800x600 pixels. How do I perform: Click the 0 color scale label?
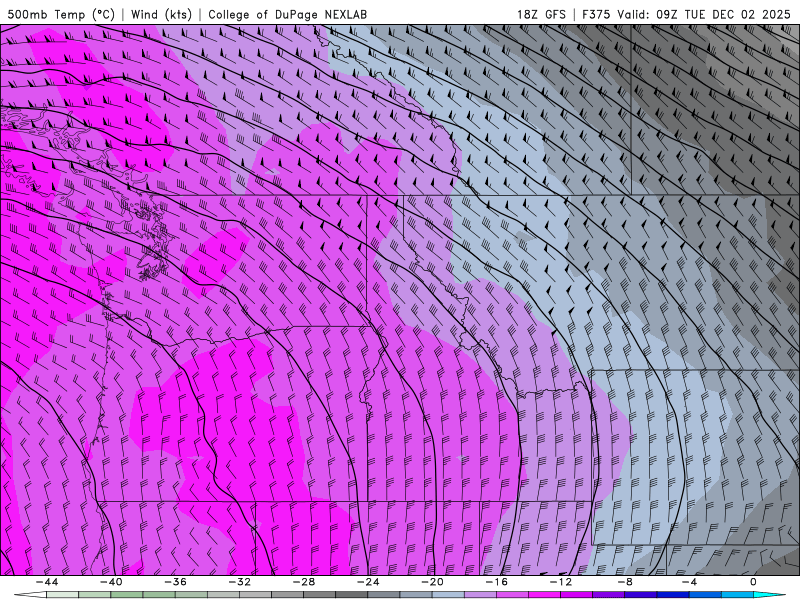point(753,582)
